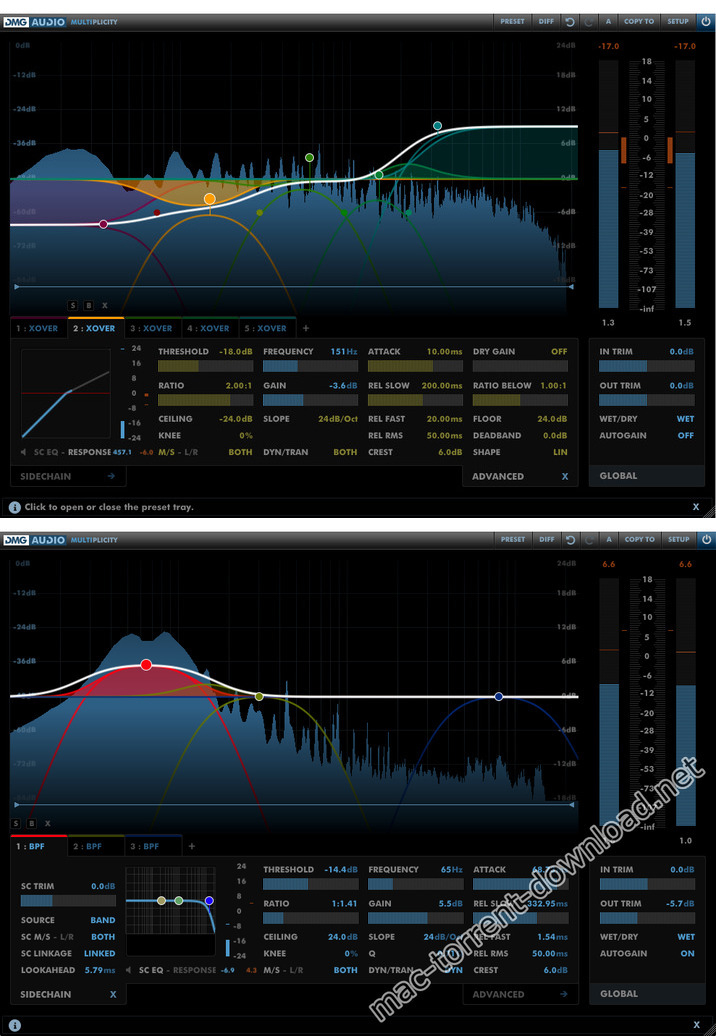The height and width of the screenshot is (1036, 716).
Task: Expand ADVANCED panel in bottom window
Action: tap(520, 994)
